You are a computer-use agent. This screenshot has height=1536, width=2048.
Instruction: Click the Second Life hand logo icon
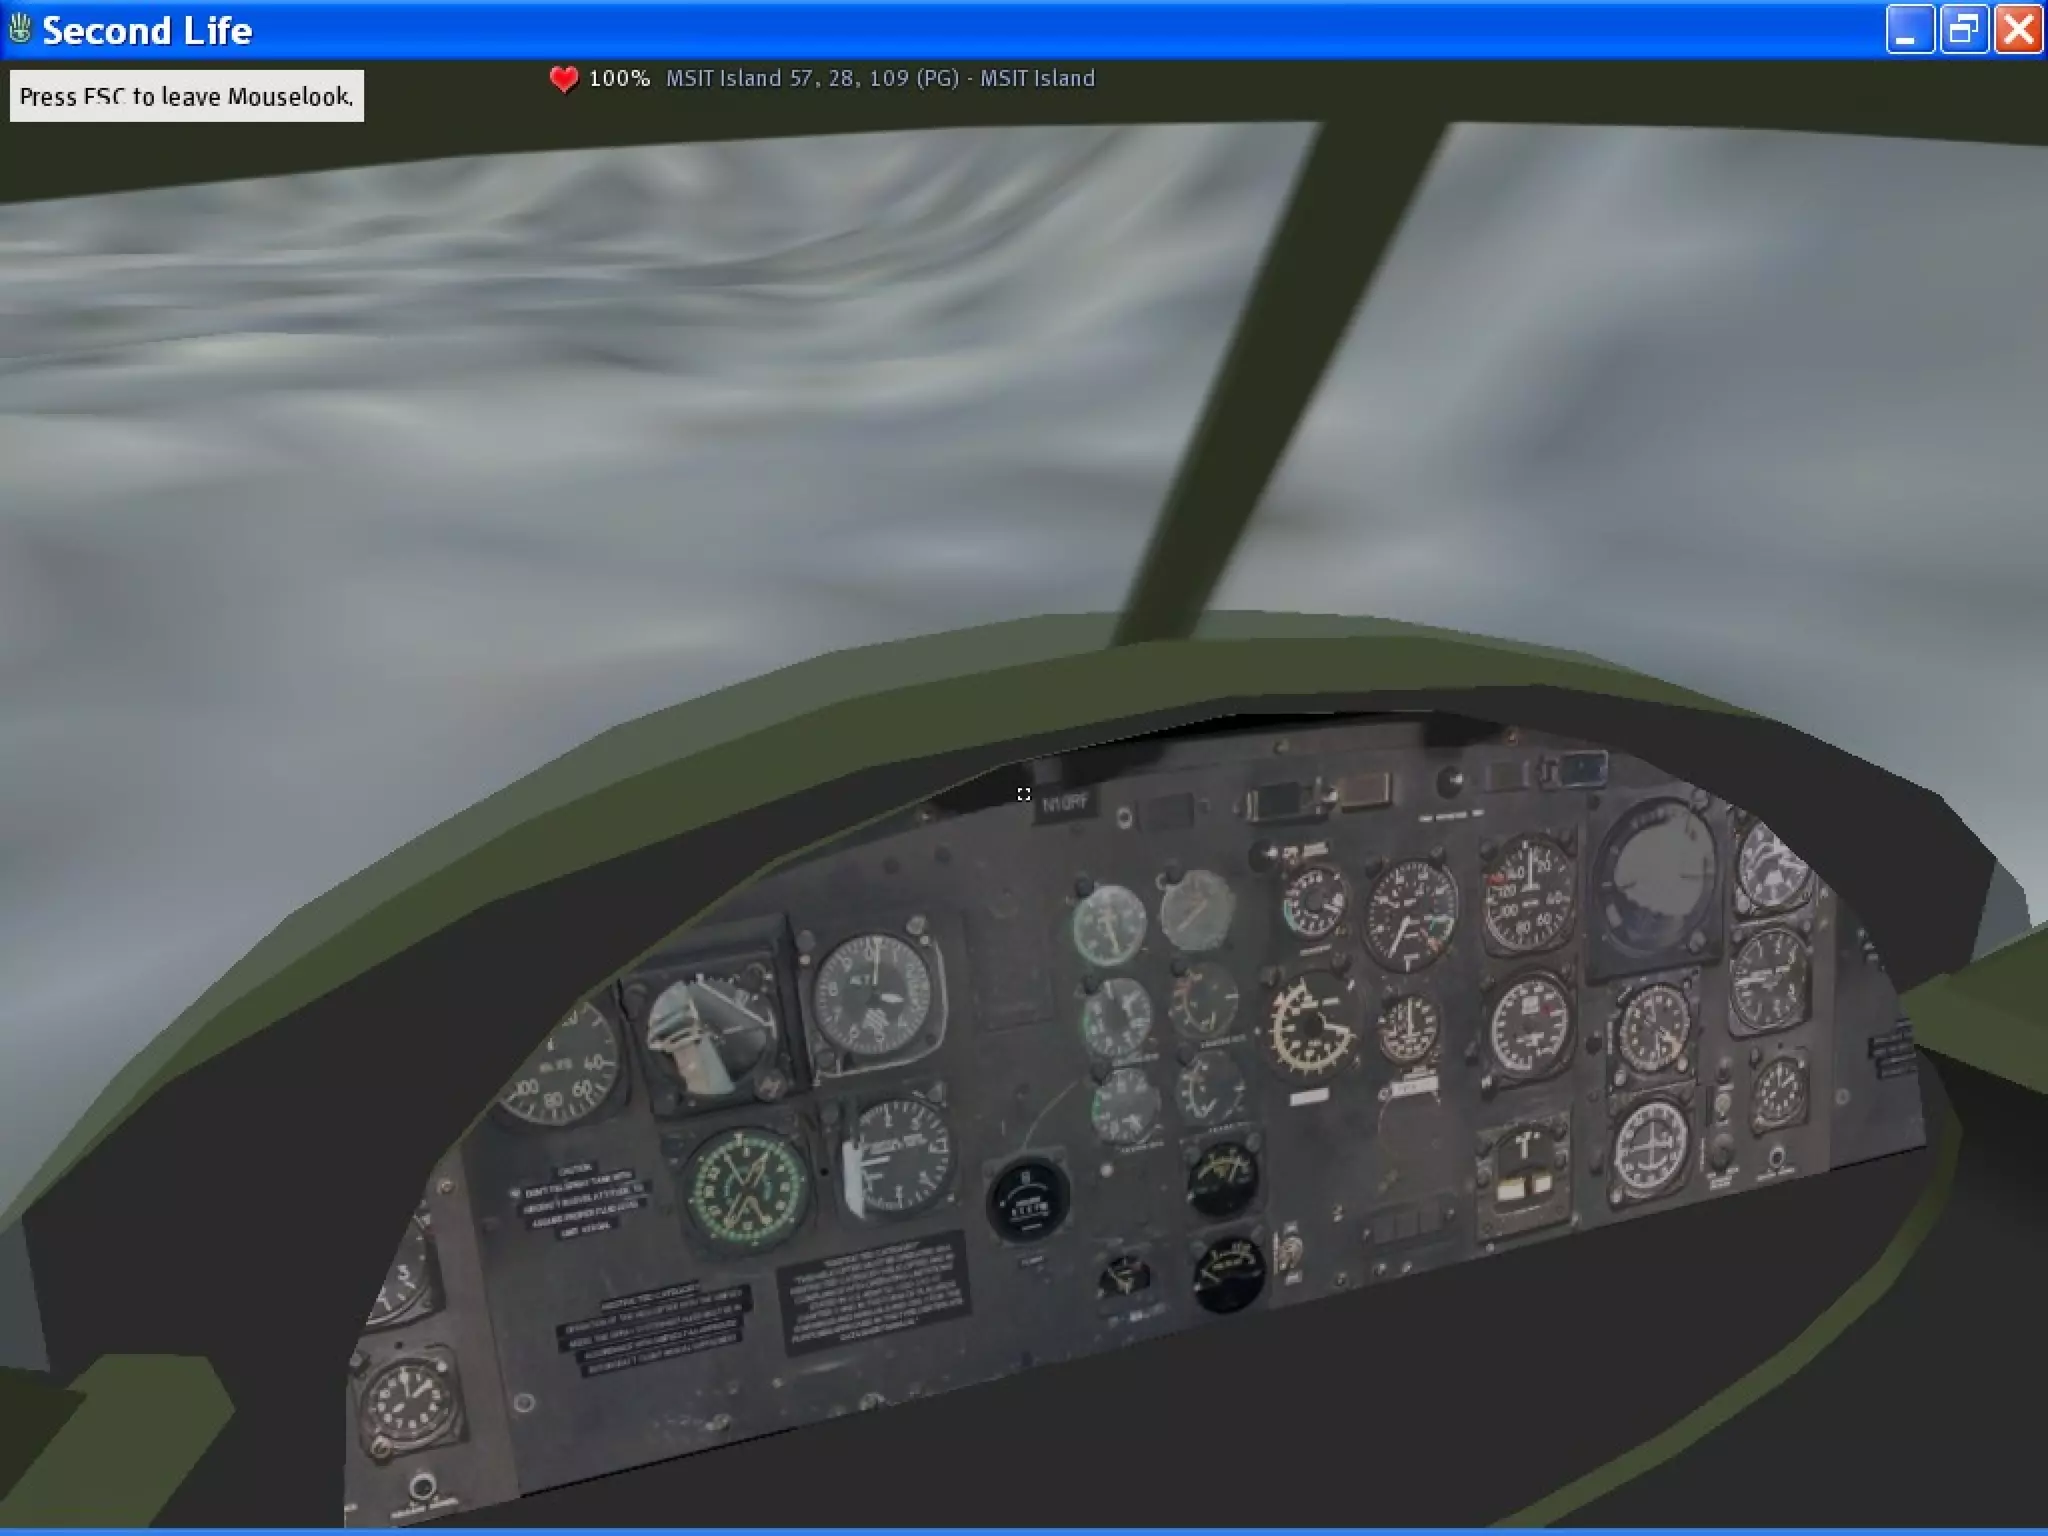20,30
